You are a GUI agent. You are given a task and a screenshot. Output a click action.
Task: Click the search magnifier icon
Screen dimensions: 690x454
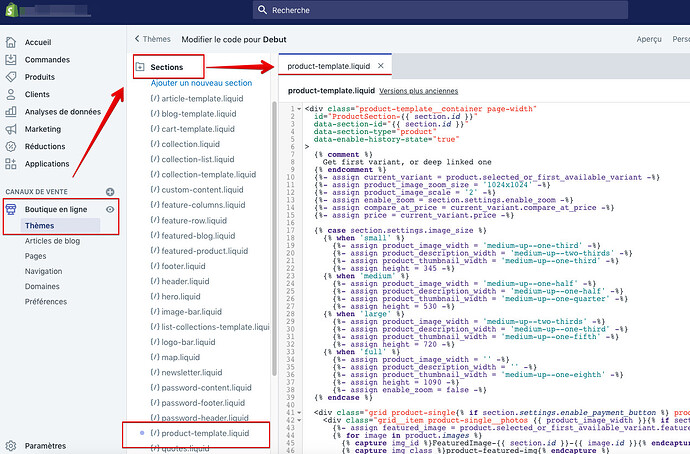(262, 10)
